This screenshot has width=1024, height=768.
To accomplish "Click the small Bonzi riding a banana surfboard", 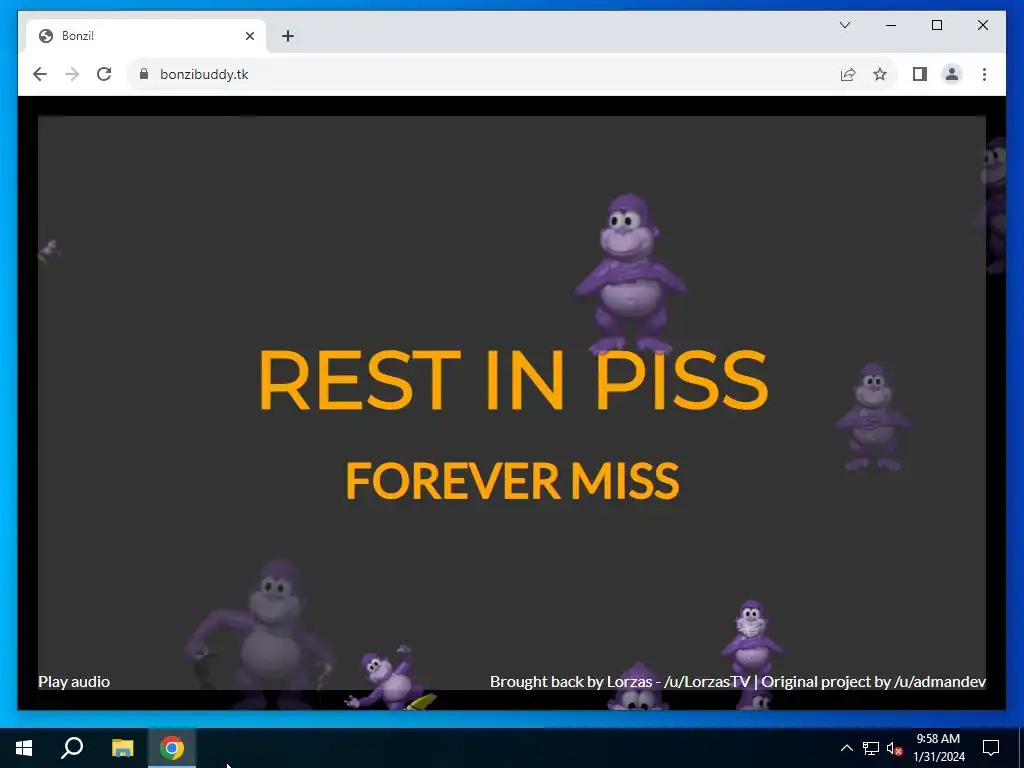I will tap(391, 679).
